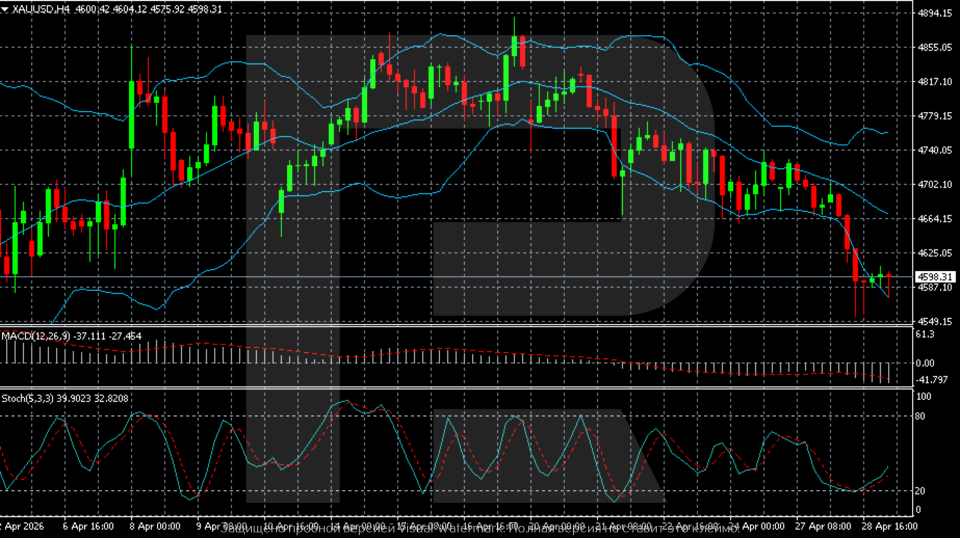960x538 pixels.
Task: Click the 4740.00 level on price scale
Action: click(932, 150)
